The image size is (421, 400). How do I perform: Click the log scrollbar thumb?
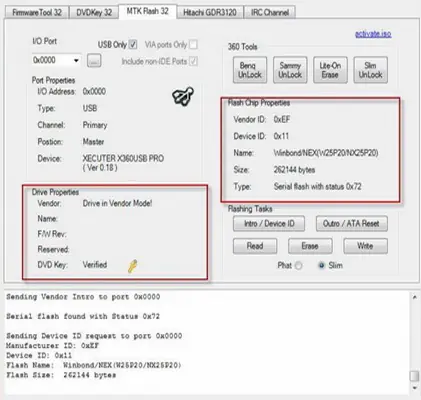click(x=414, y=376)
